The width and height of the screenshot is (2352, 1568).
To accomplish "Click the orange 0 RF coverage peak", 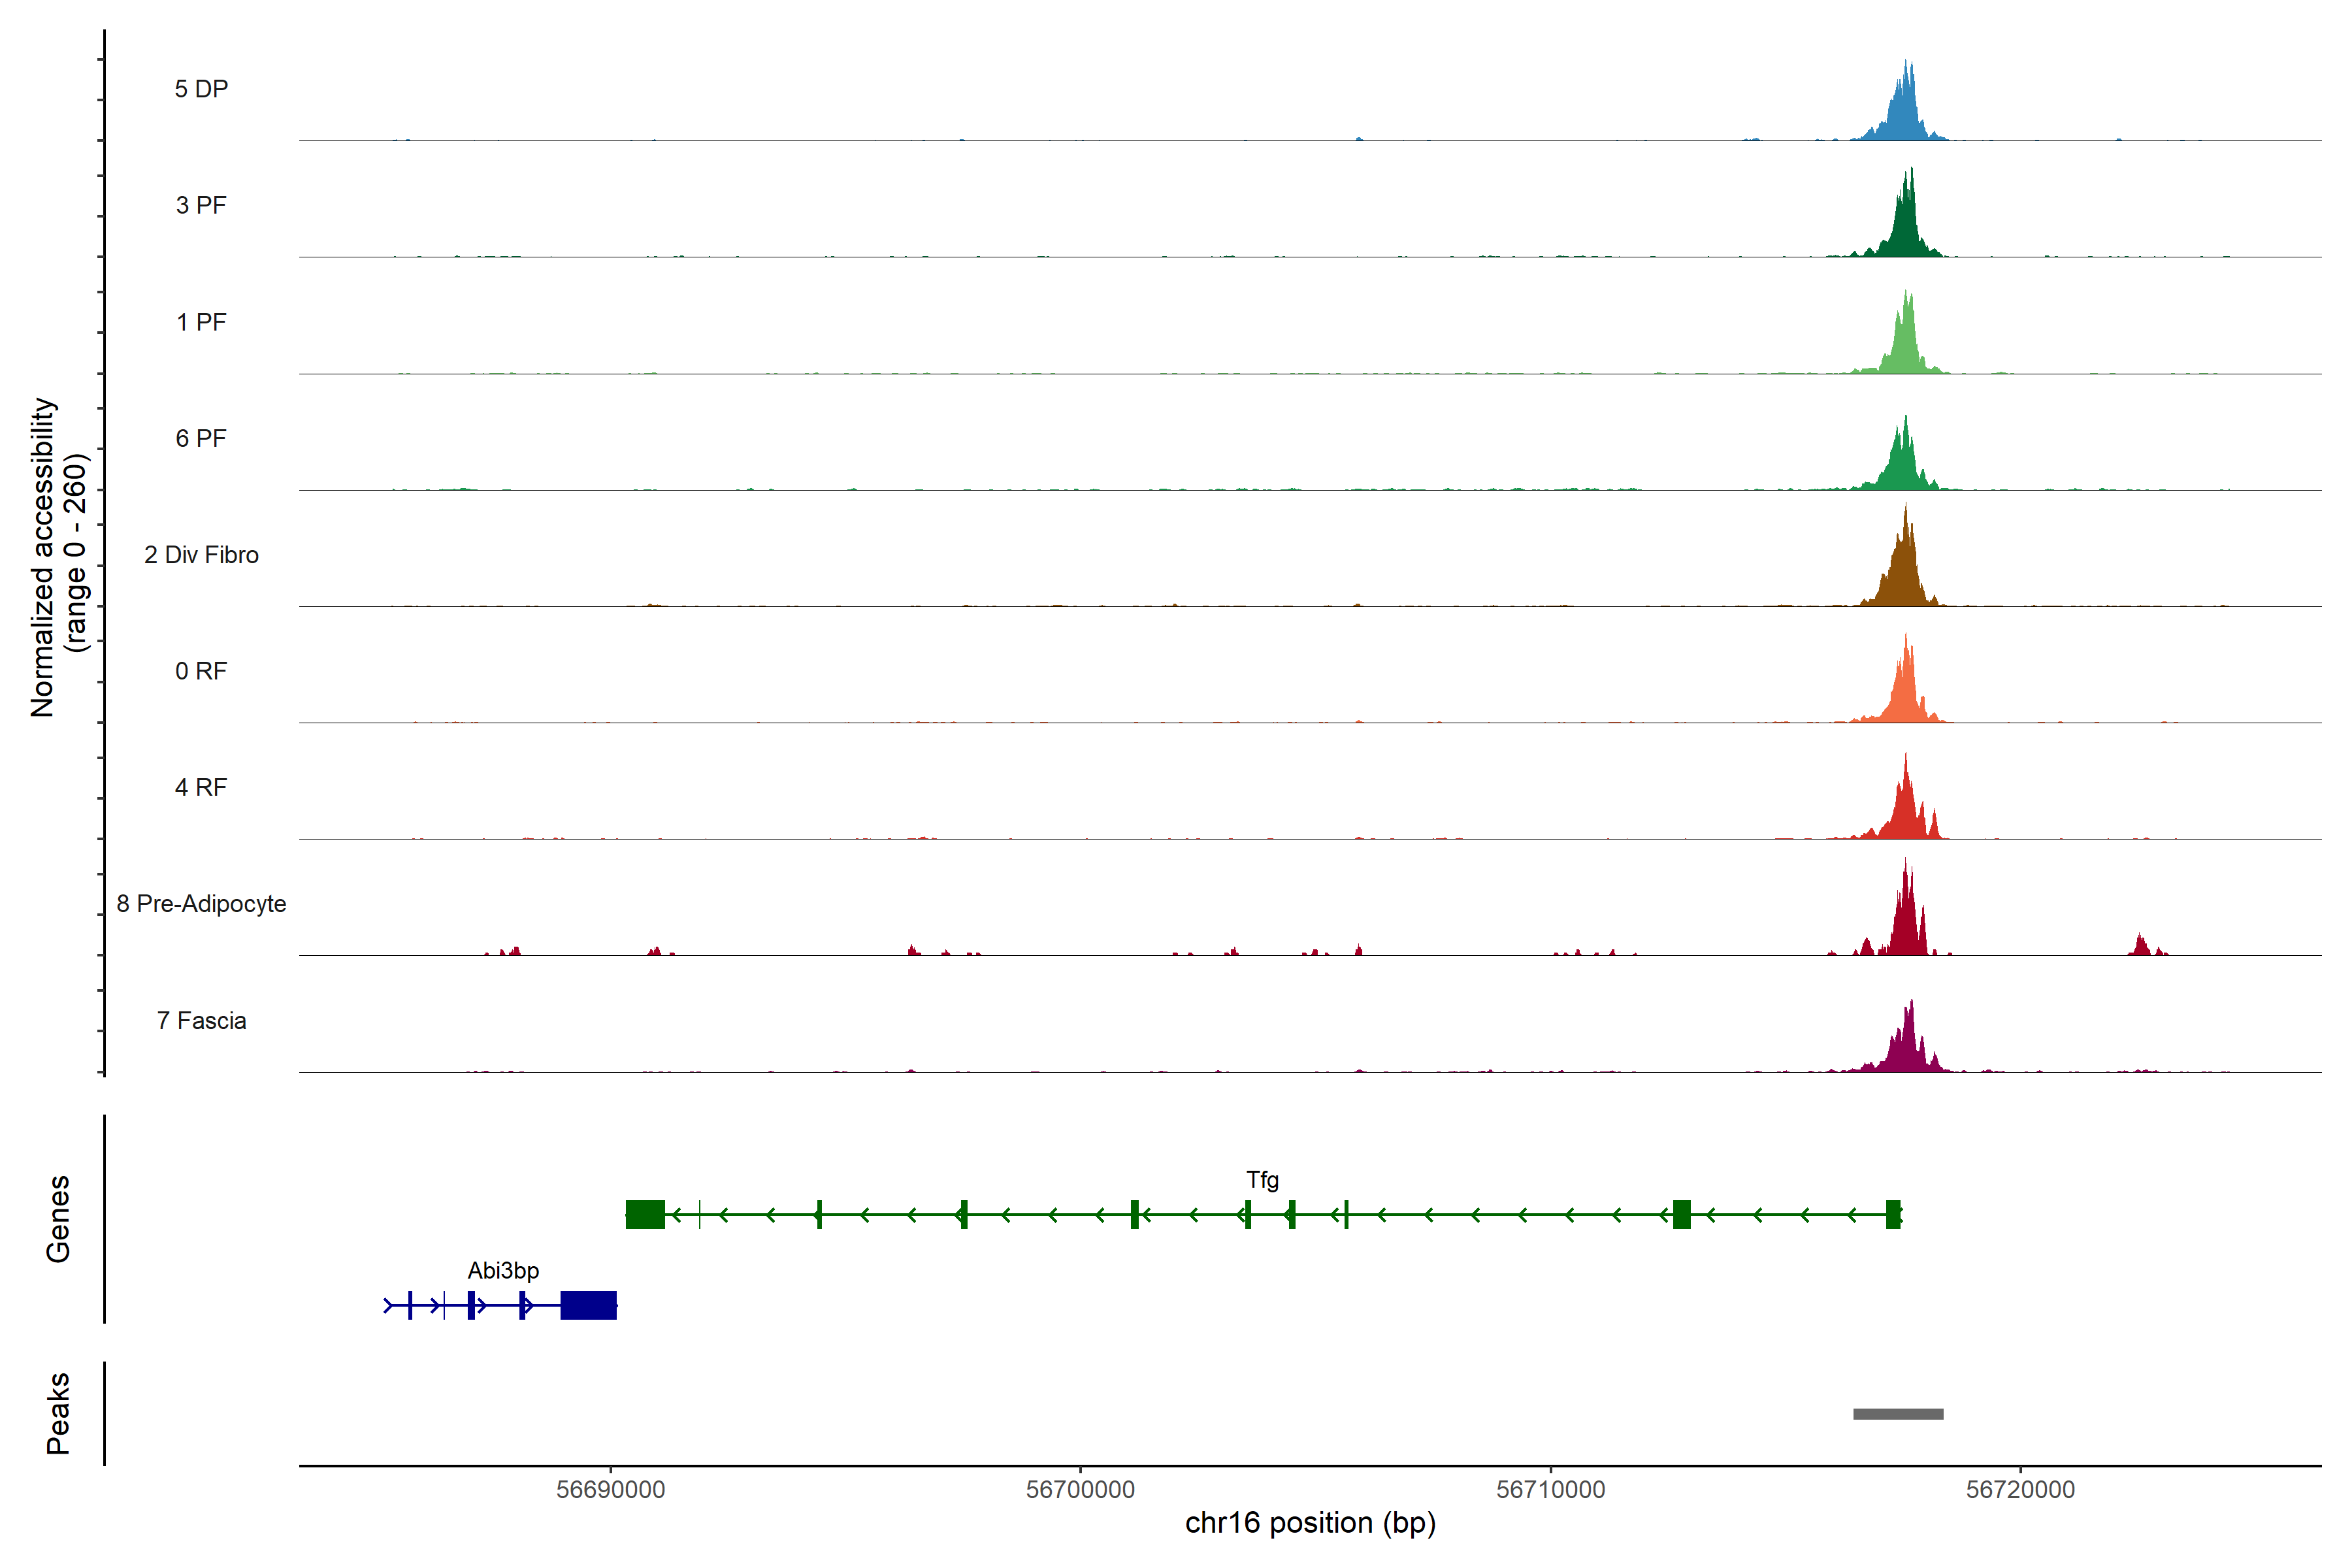I will pyautogui.click(x=1904, y=695).
